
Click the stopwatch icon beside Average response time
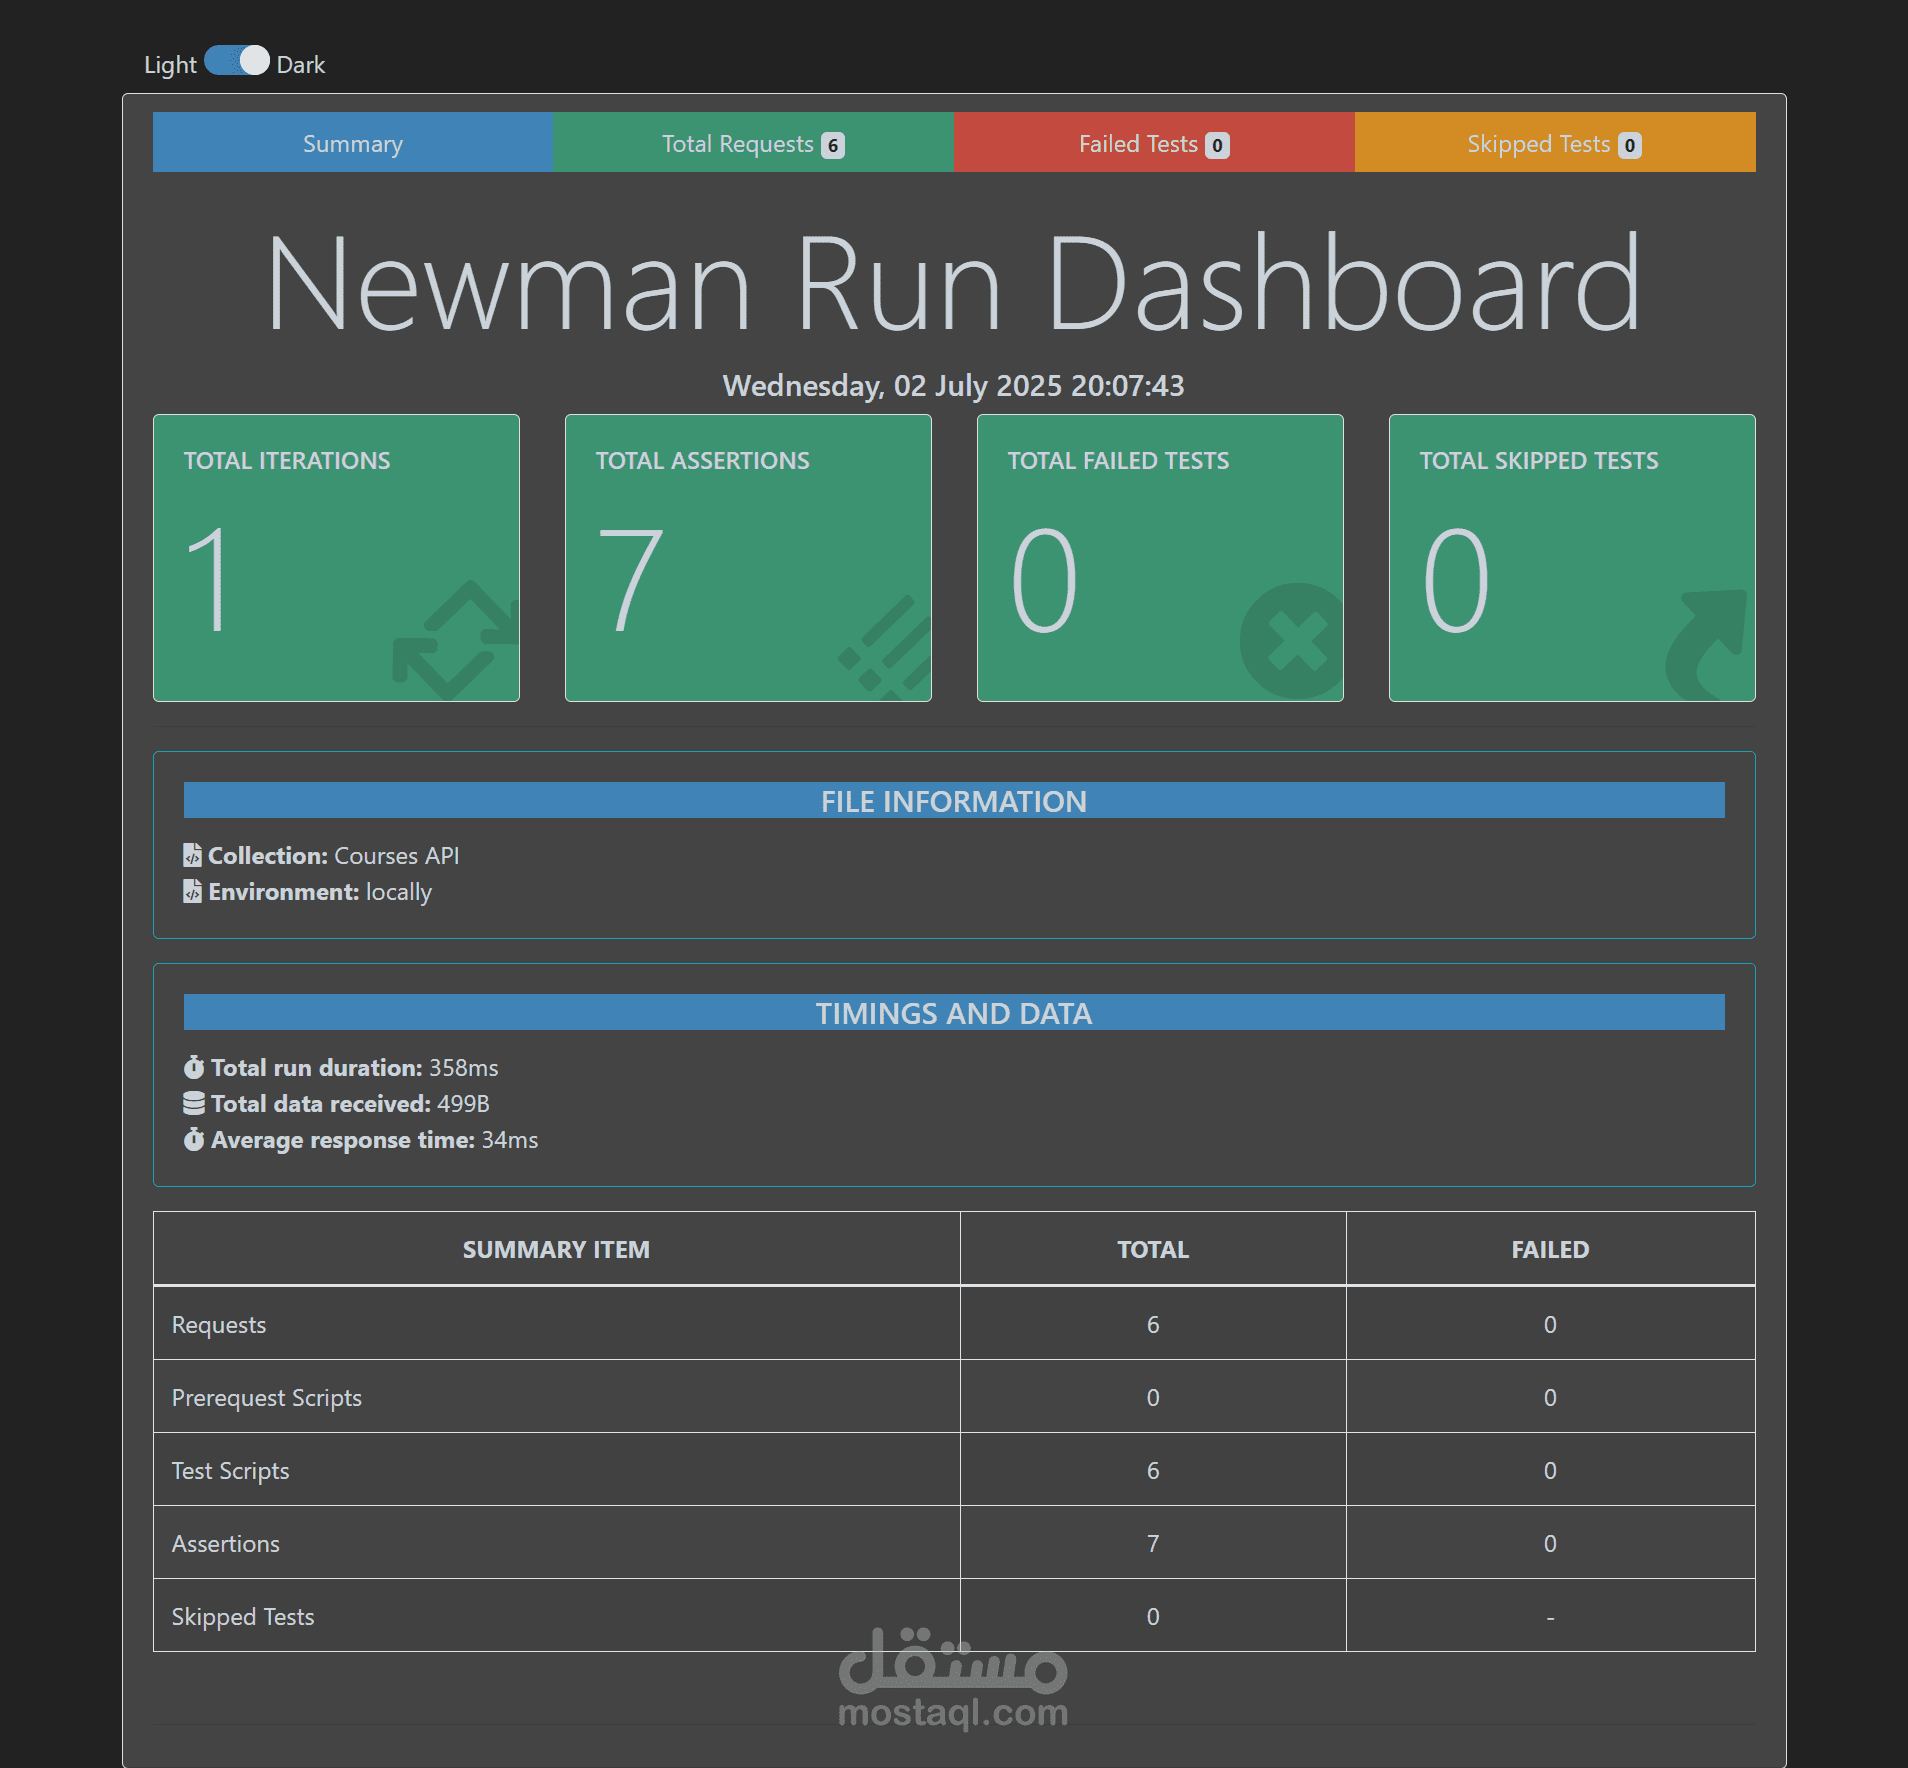[x=194, y=1139]
